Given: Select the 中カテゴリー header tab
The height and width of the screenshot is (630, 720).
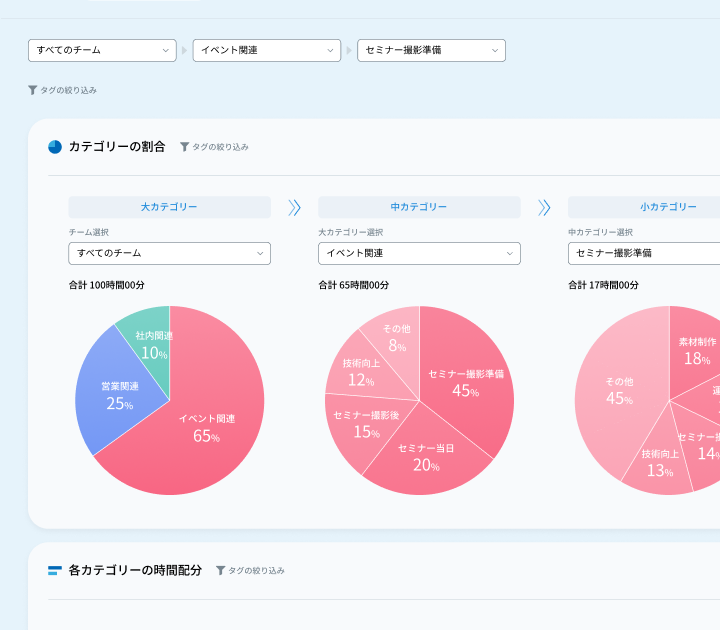Looking at the screenshot, I should coord(419,207).
